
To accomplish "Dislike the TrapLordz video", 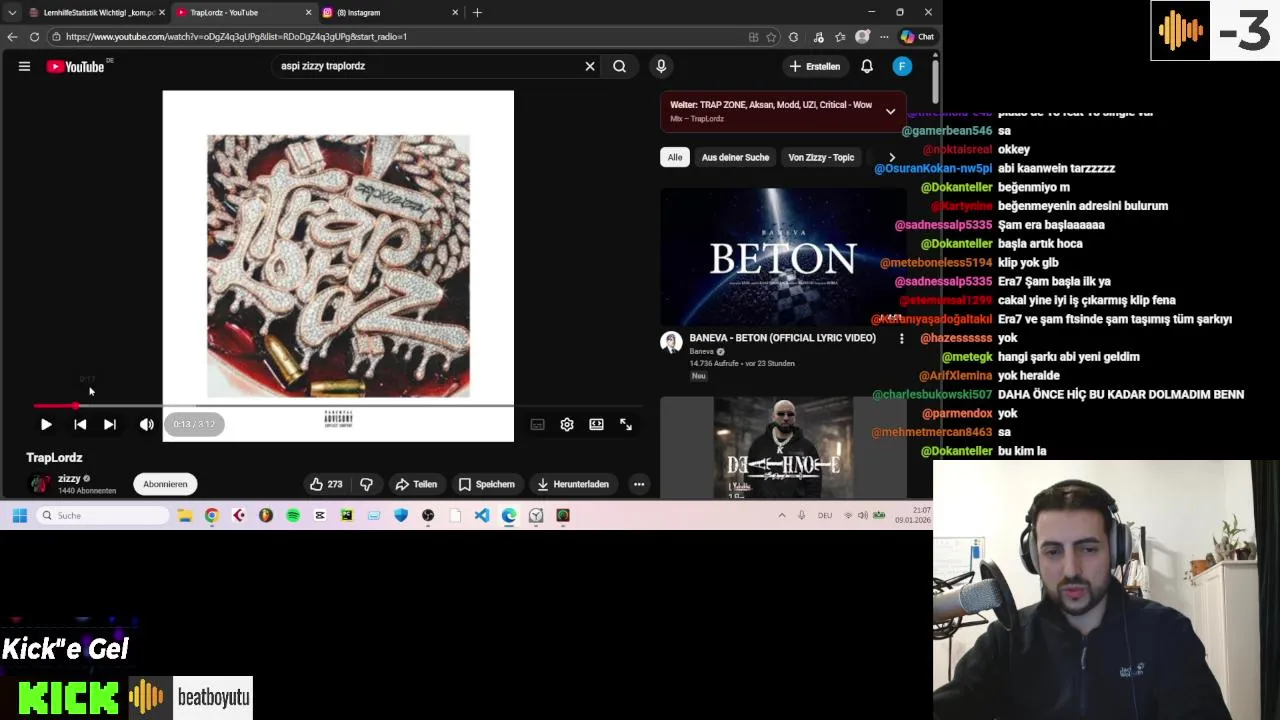I will [x=366, y=484].
